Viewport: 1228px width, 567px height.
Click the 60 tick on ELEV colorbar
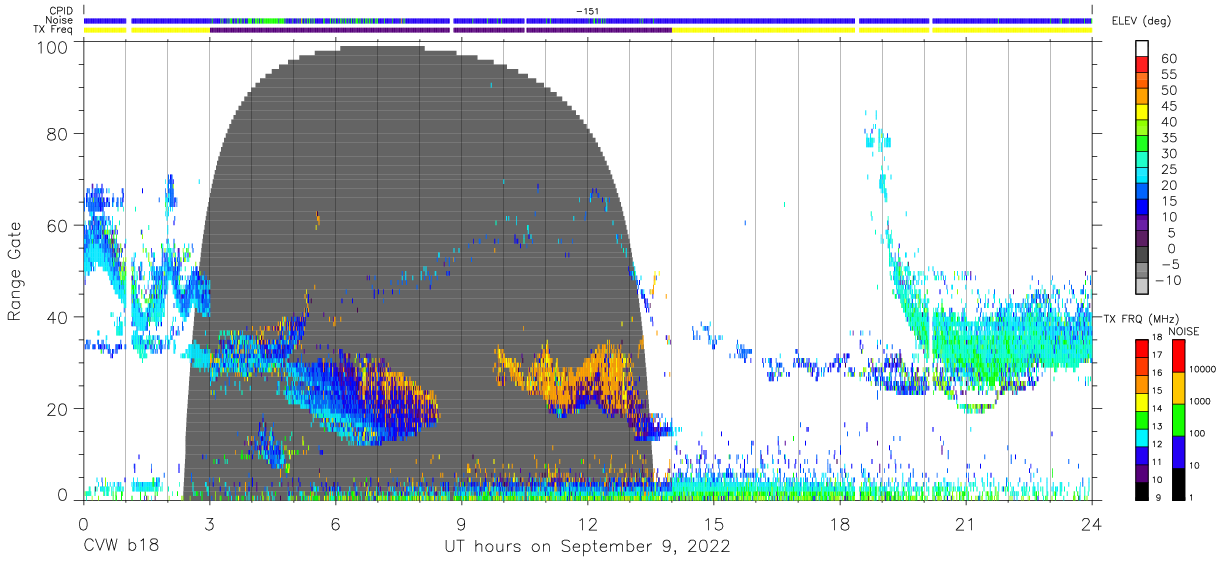(x=1168, y=59)
